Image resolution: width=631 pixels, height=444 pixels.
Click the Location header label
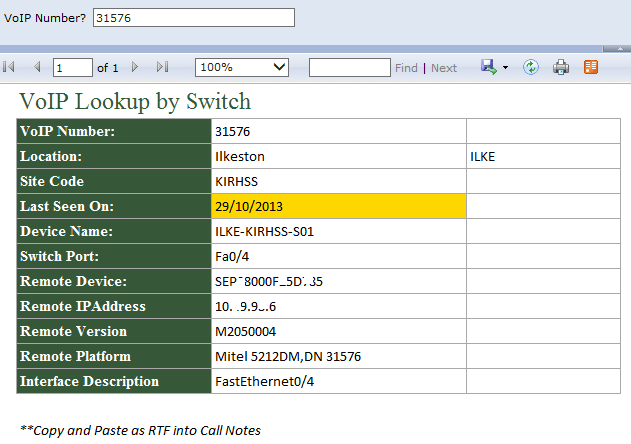tap(51, 156)
